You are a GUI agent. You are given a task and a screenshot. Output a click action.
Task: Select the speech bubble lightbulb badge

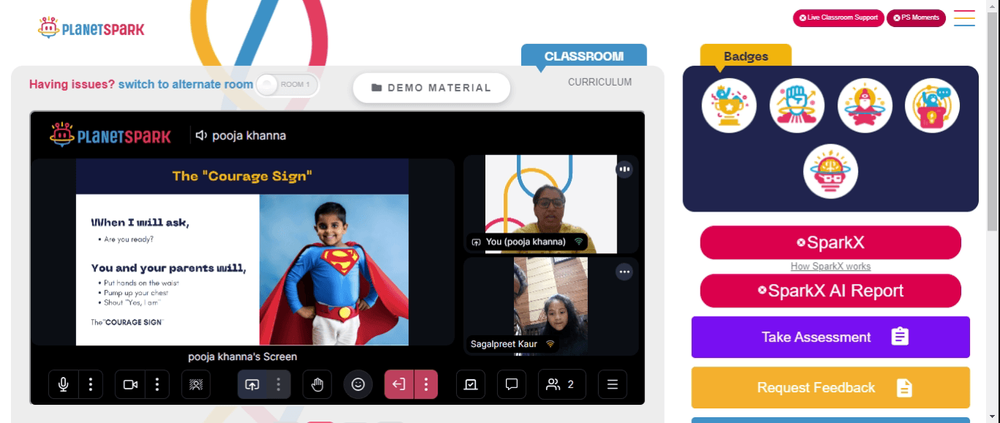(932, 105)
